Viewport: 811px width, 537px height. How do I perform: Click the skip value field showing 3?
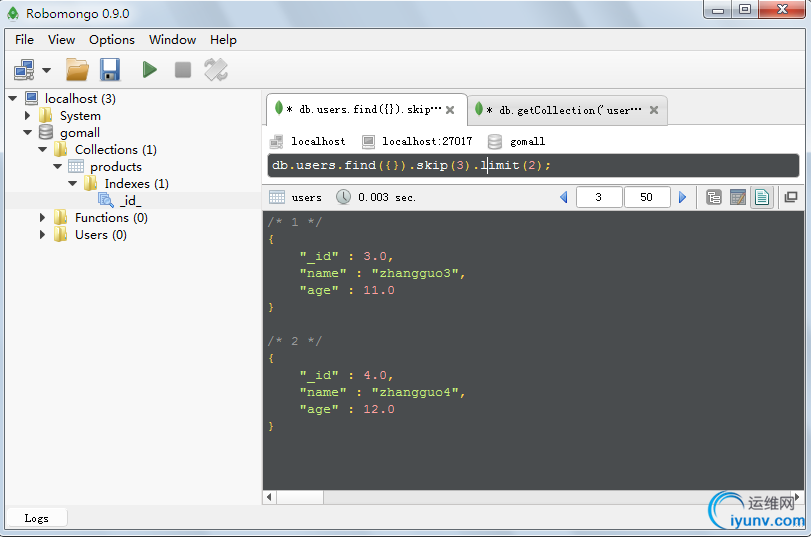pyautogui.click(x=599, y=197)
